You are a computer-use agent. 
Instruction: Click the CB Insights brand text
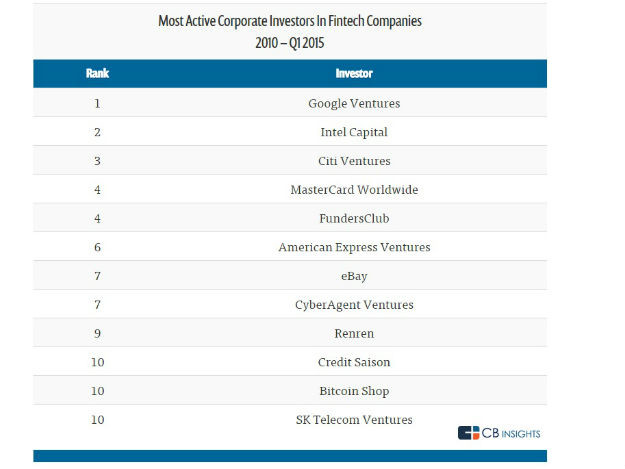[512, 433]
